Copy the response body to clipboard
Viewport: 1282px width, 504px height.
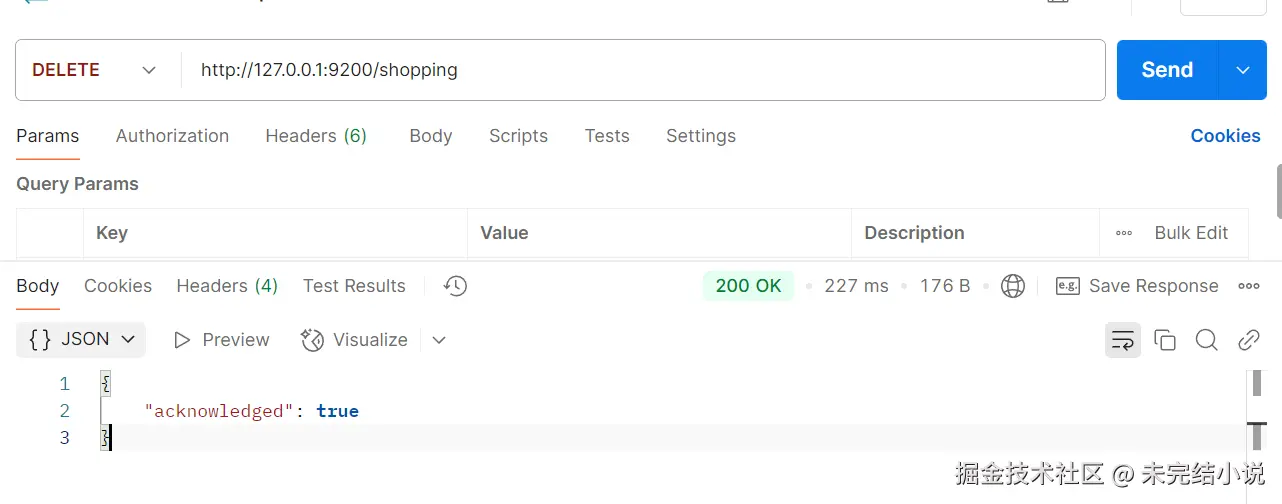(x=1165, y=340)
